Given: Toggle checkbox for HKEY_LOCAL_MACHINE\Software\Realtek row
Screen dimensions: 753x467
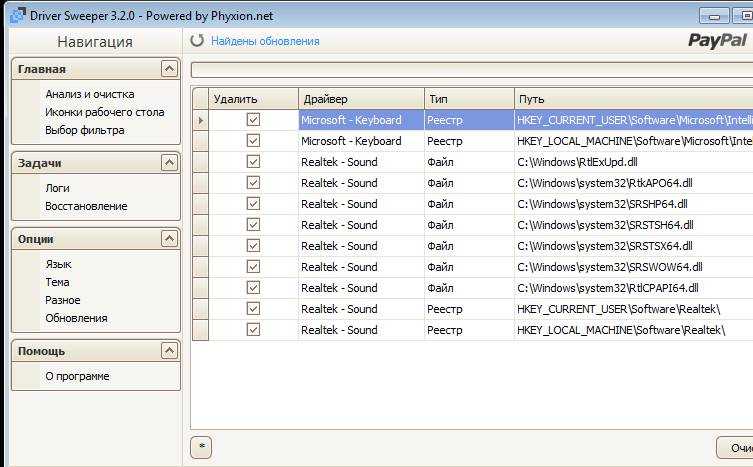Looking at the screenshot, I should [x=253, y=330].
